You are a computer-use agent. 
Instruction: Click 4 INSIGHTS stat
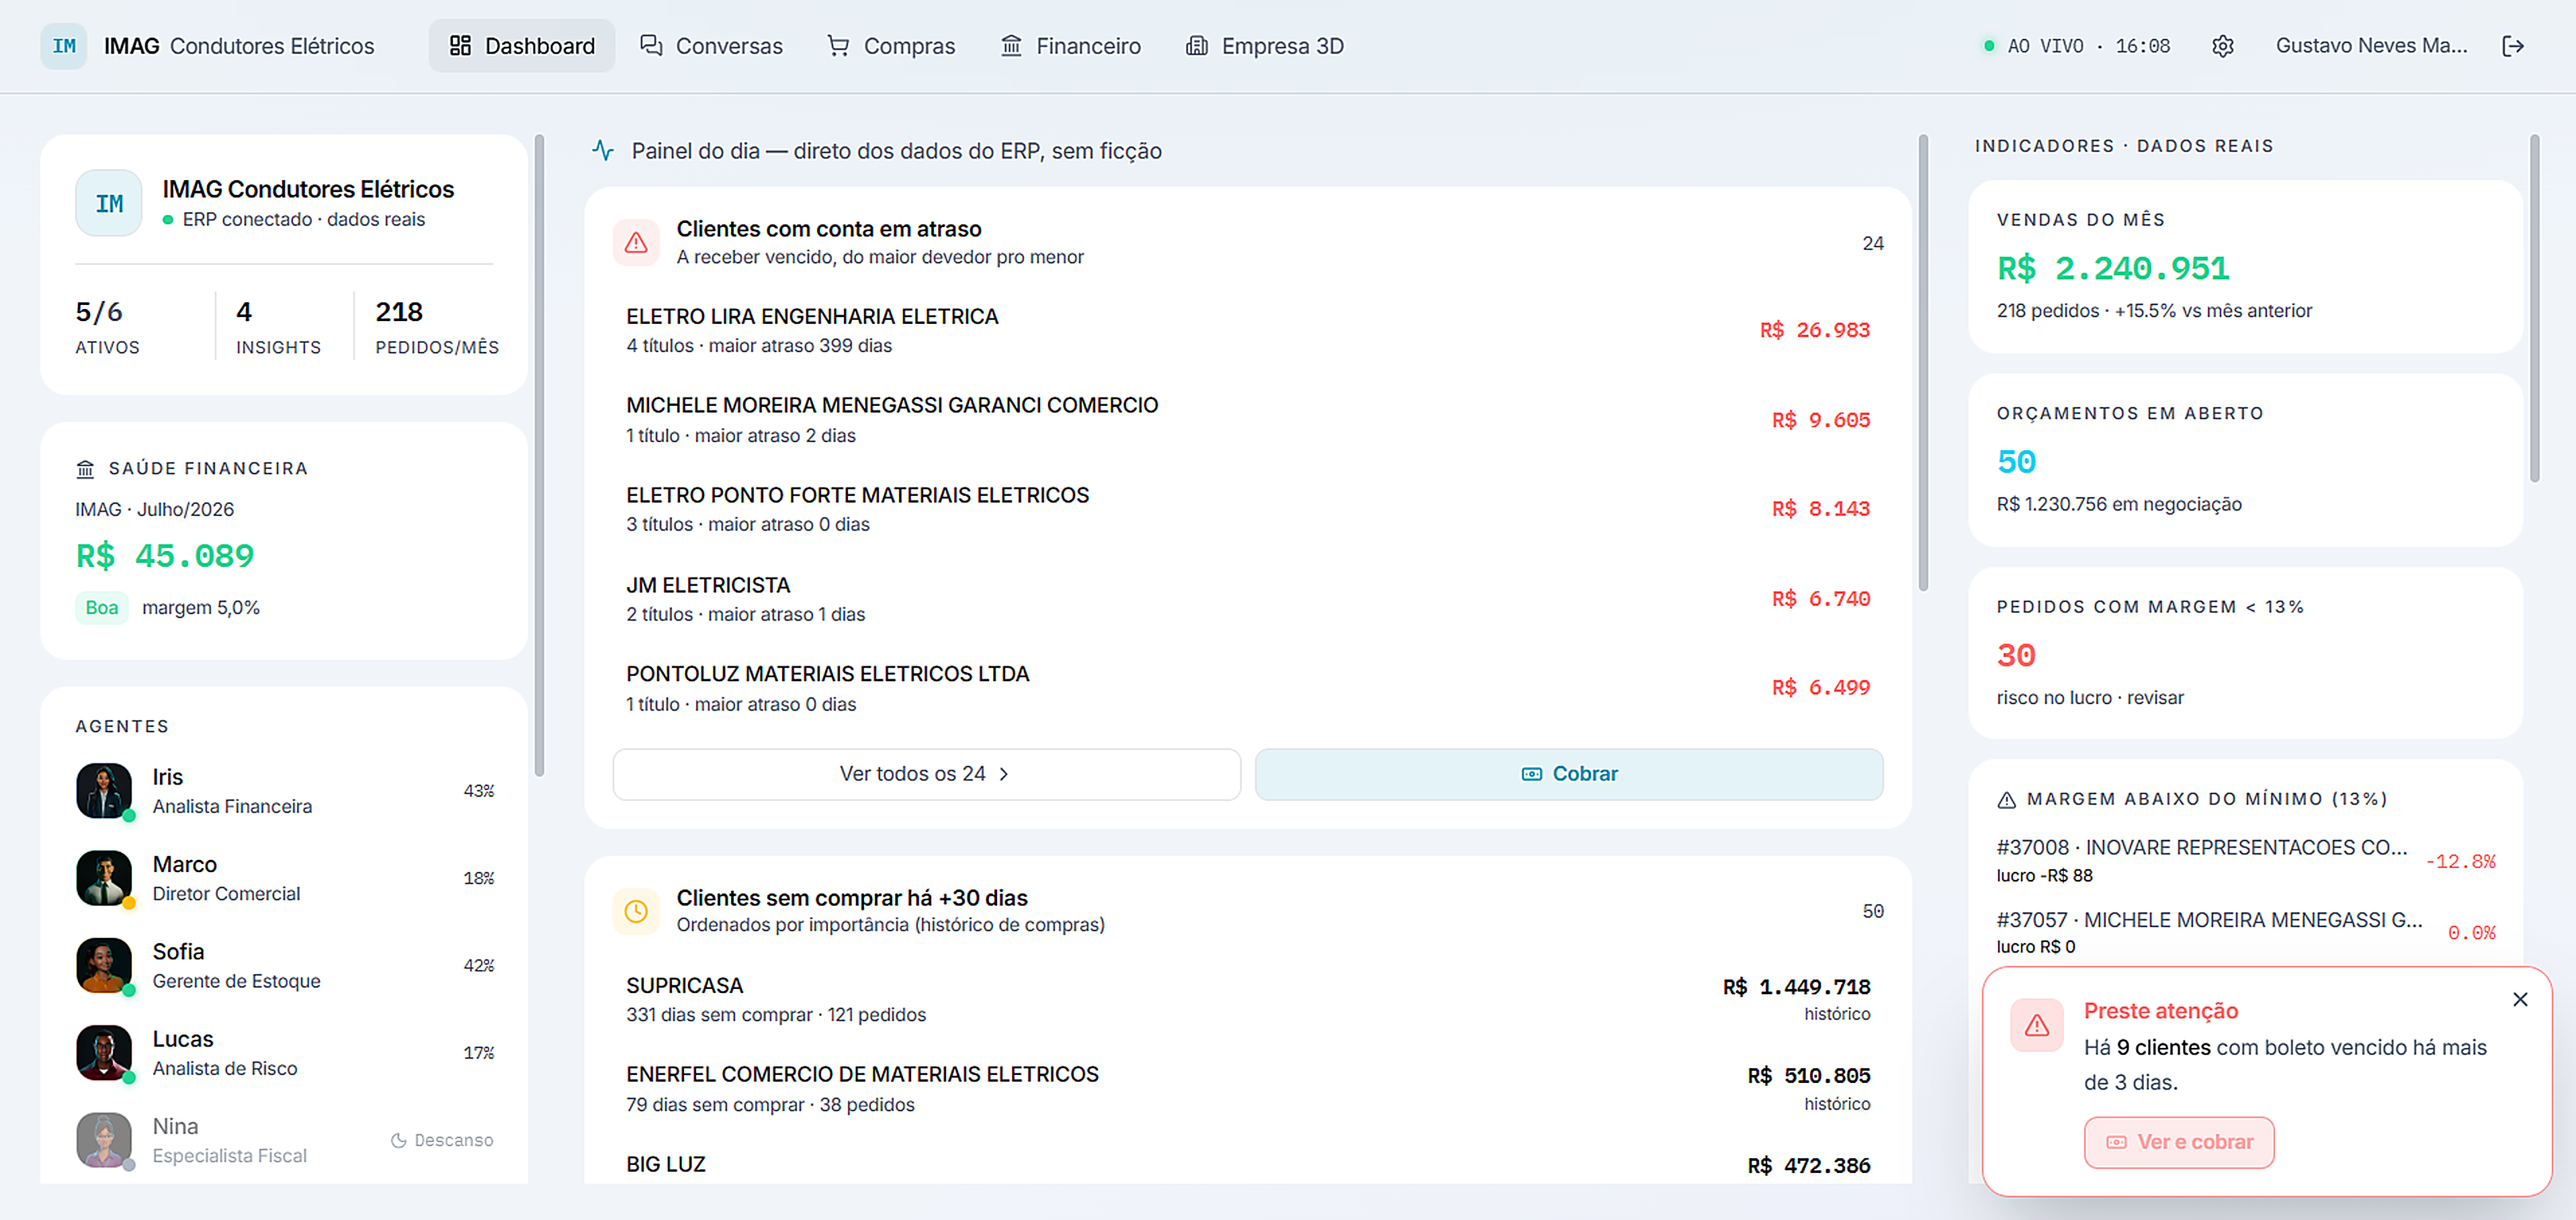pos(278,327)
